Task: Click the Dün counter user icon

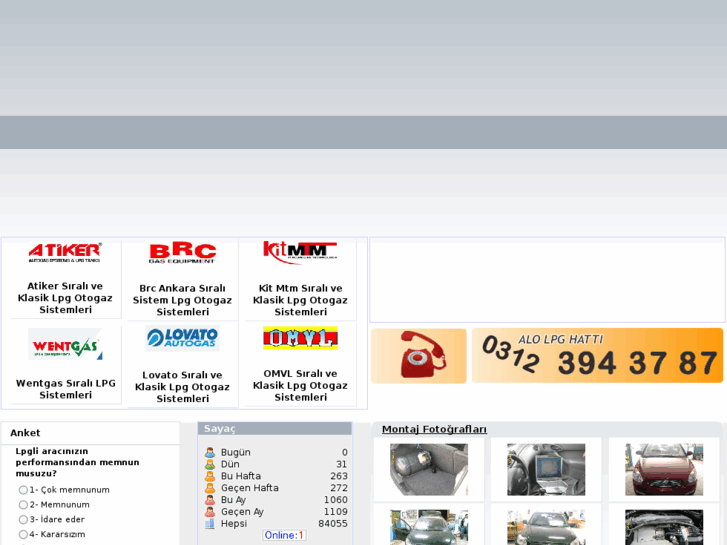Action: pos(210,464)
